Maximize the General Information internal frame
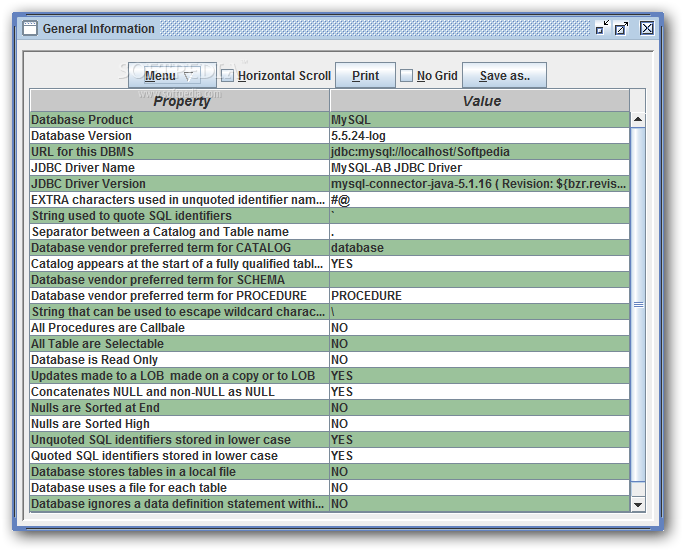Screen dimensions: 684x551 (x=621, y=28)
